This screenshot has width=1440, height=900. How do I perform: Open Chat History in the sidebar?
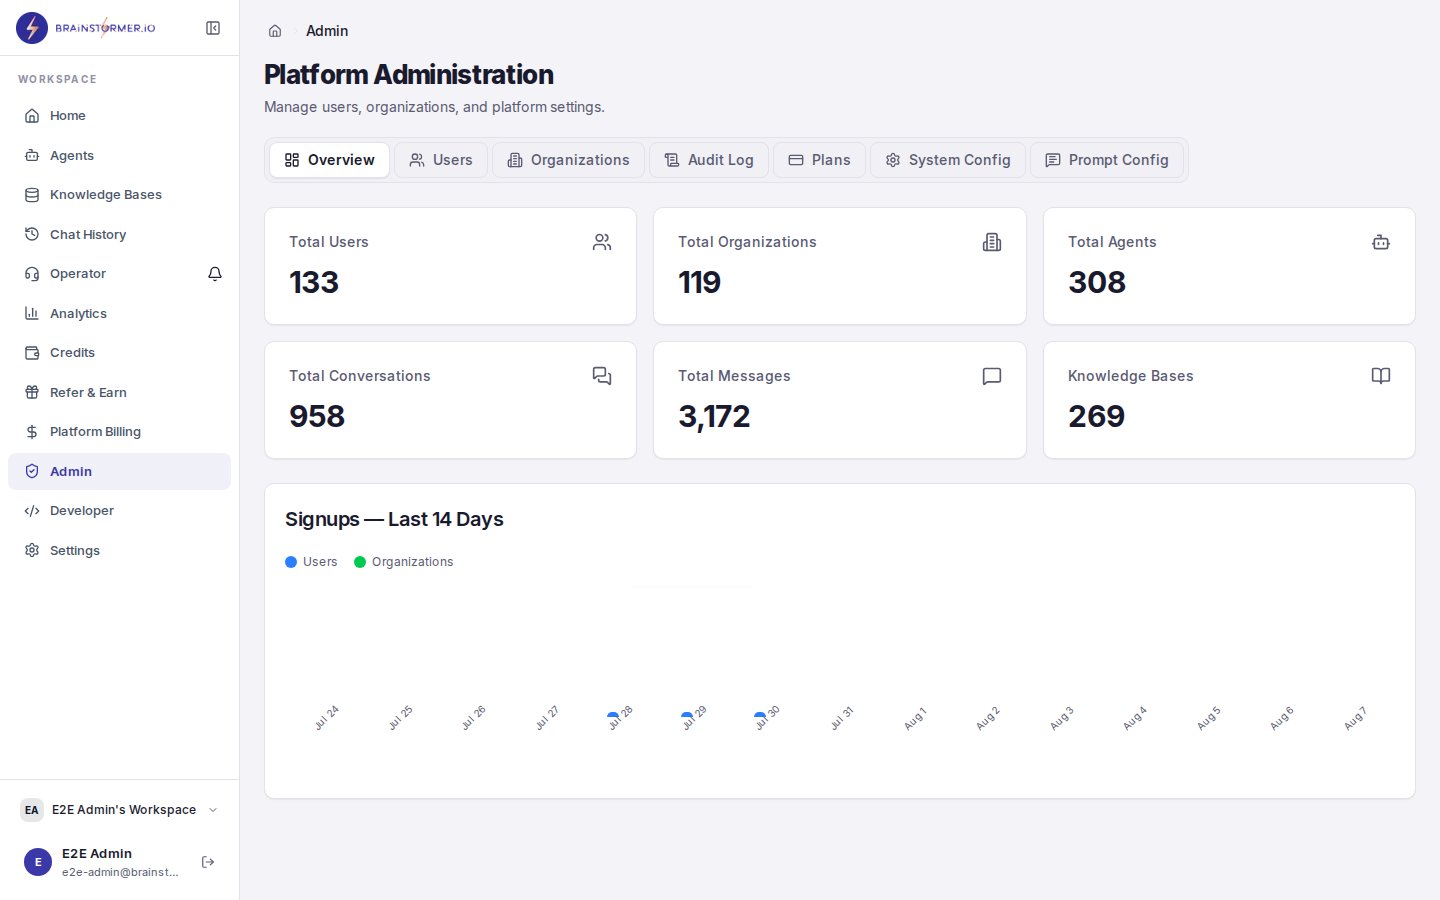(x=119, y=234)
